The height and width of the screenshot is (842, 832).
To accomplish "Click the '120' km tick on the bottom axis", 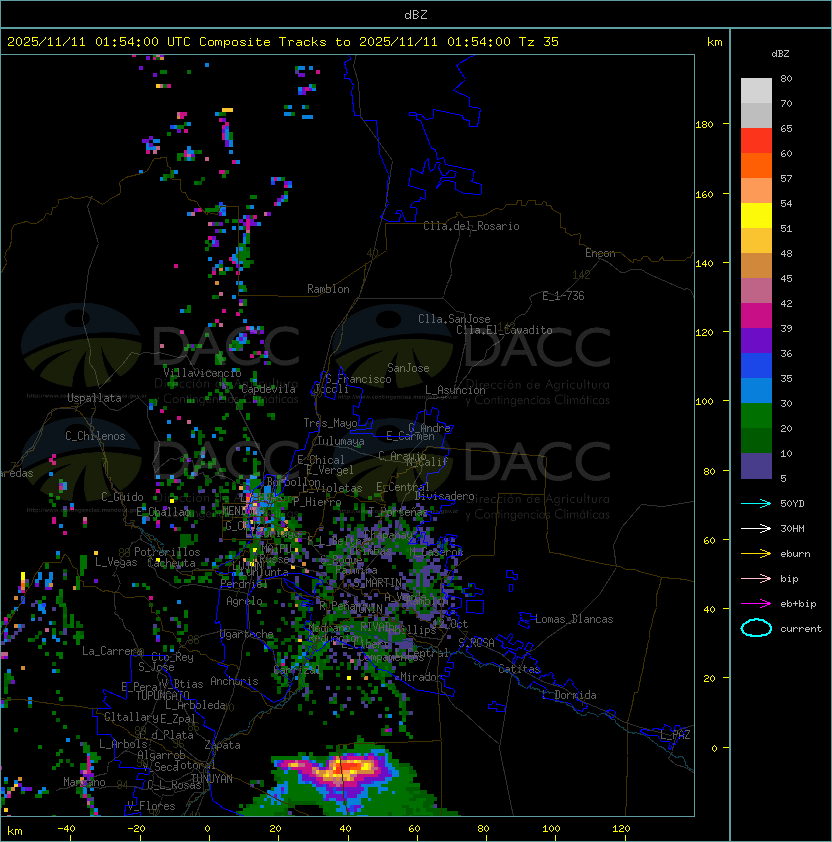I will tap(620, 829).
